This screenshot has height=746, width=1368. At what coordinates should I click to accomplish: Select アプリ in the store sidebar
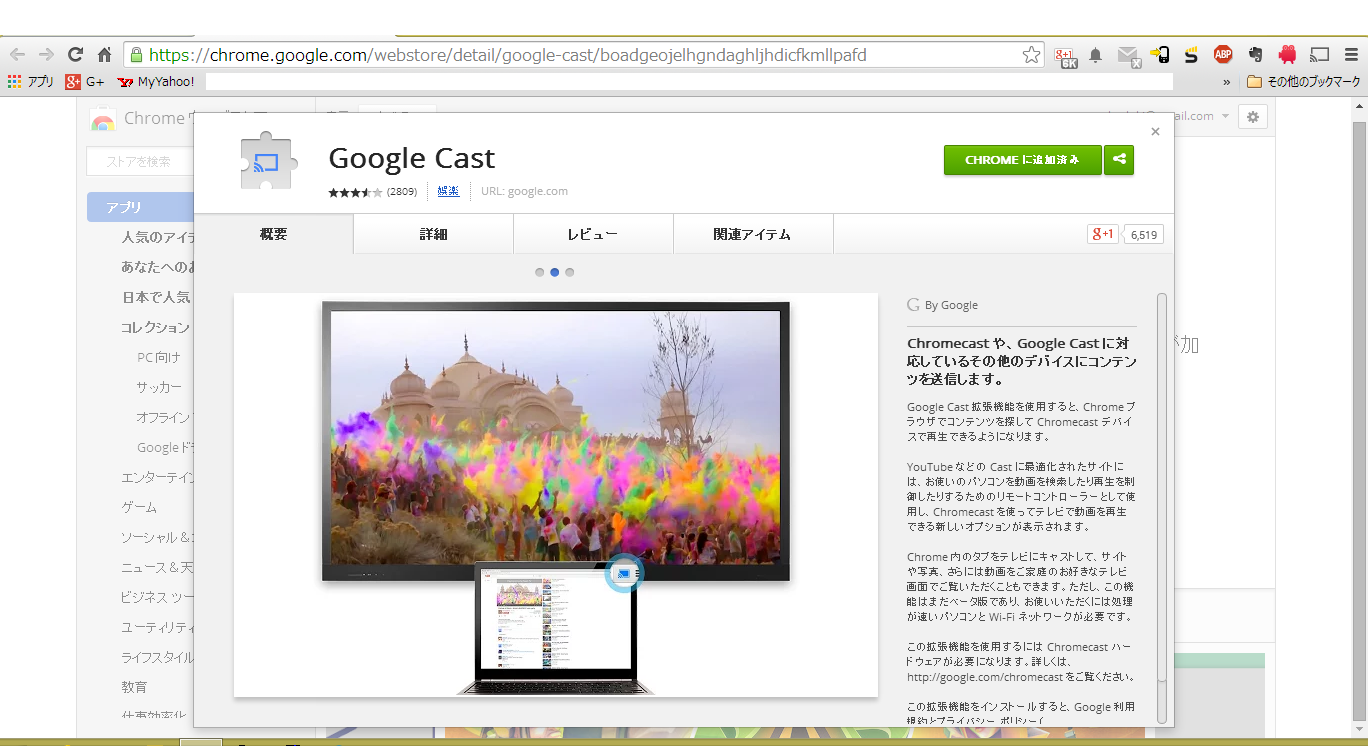click(140, 207)
